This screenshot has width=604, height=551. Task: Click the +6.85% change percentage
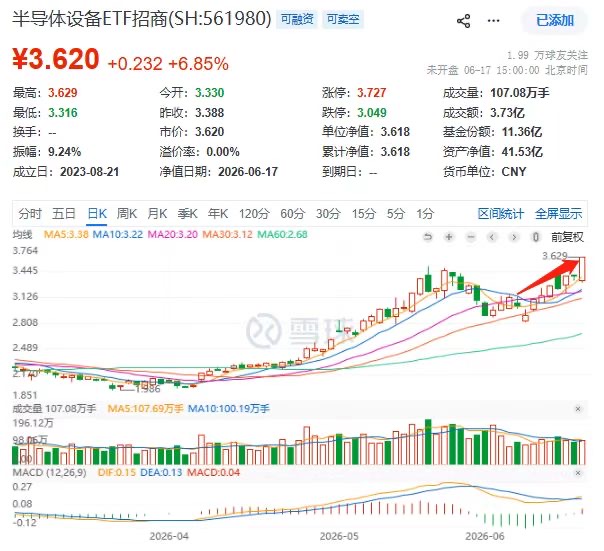click(198, 64)
